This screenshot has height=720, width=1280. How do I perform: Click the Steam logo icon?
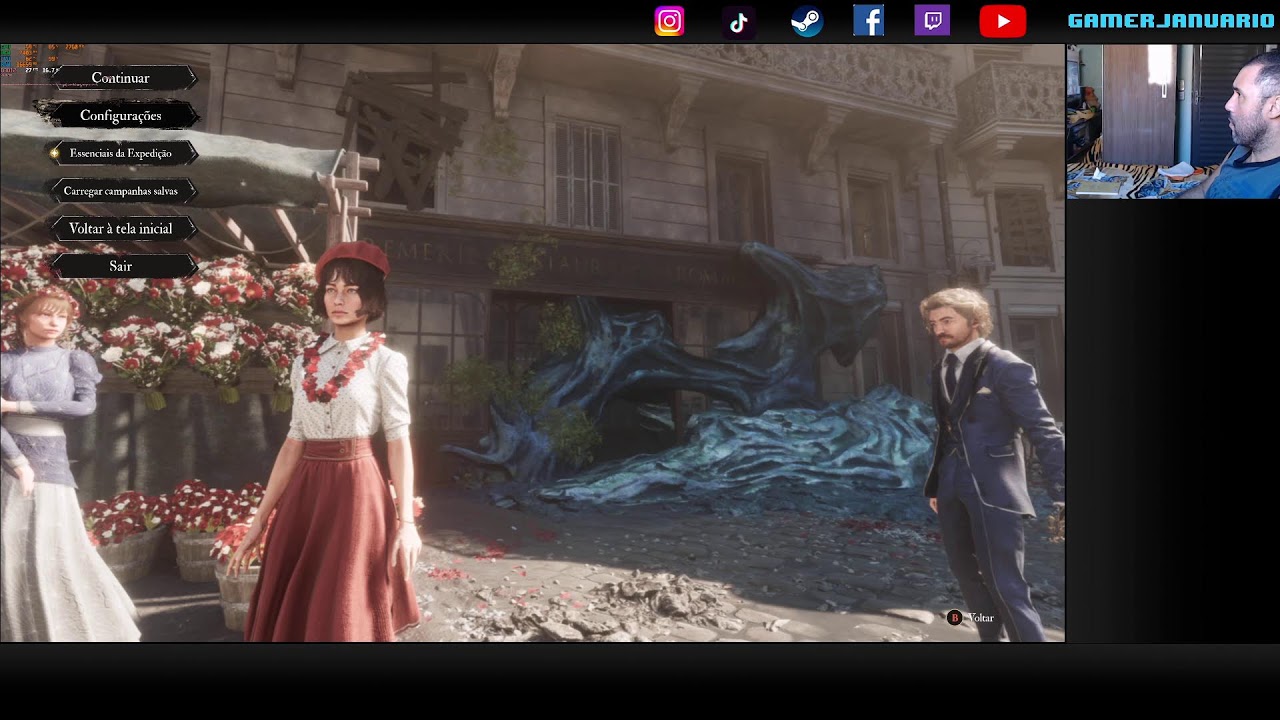pos(807,21)
